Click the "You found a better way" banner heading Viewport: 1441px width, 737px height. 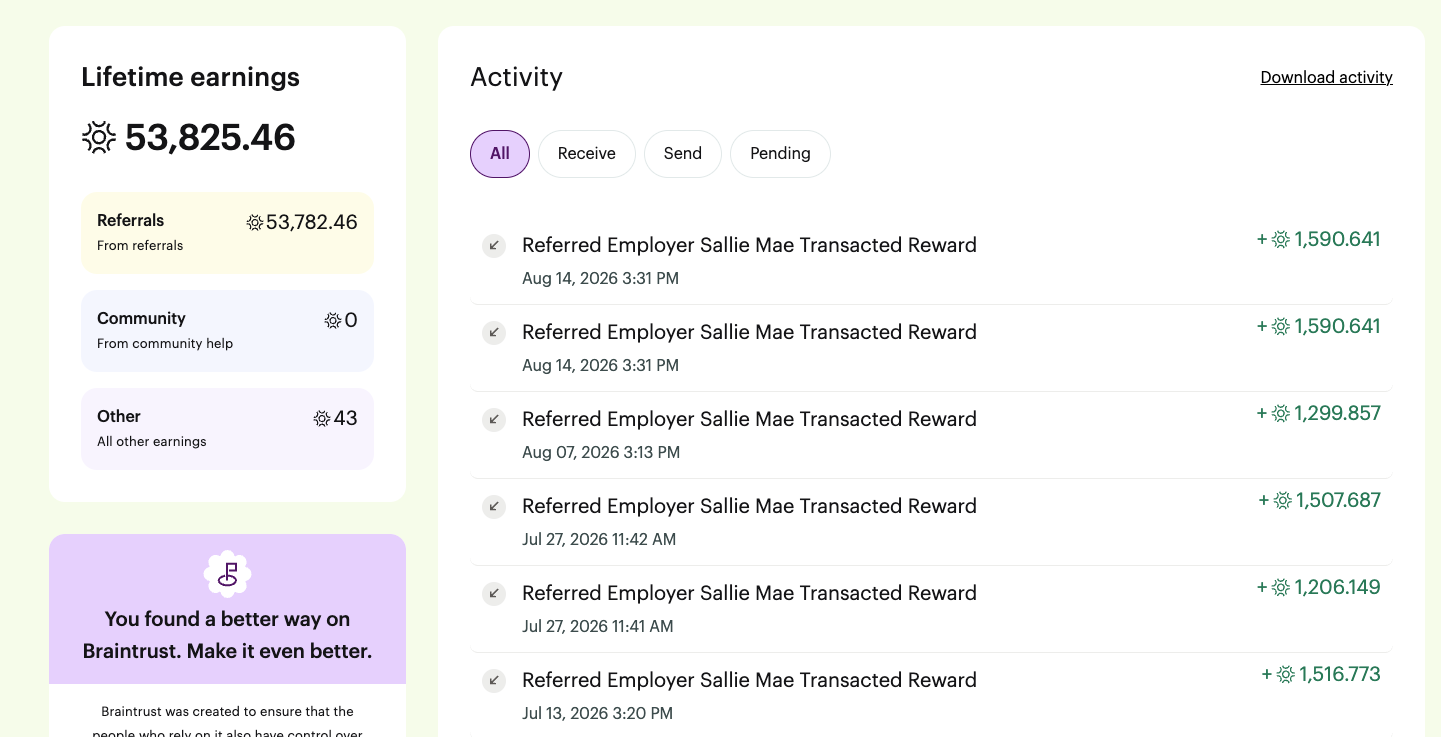pos(227,635)
